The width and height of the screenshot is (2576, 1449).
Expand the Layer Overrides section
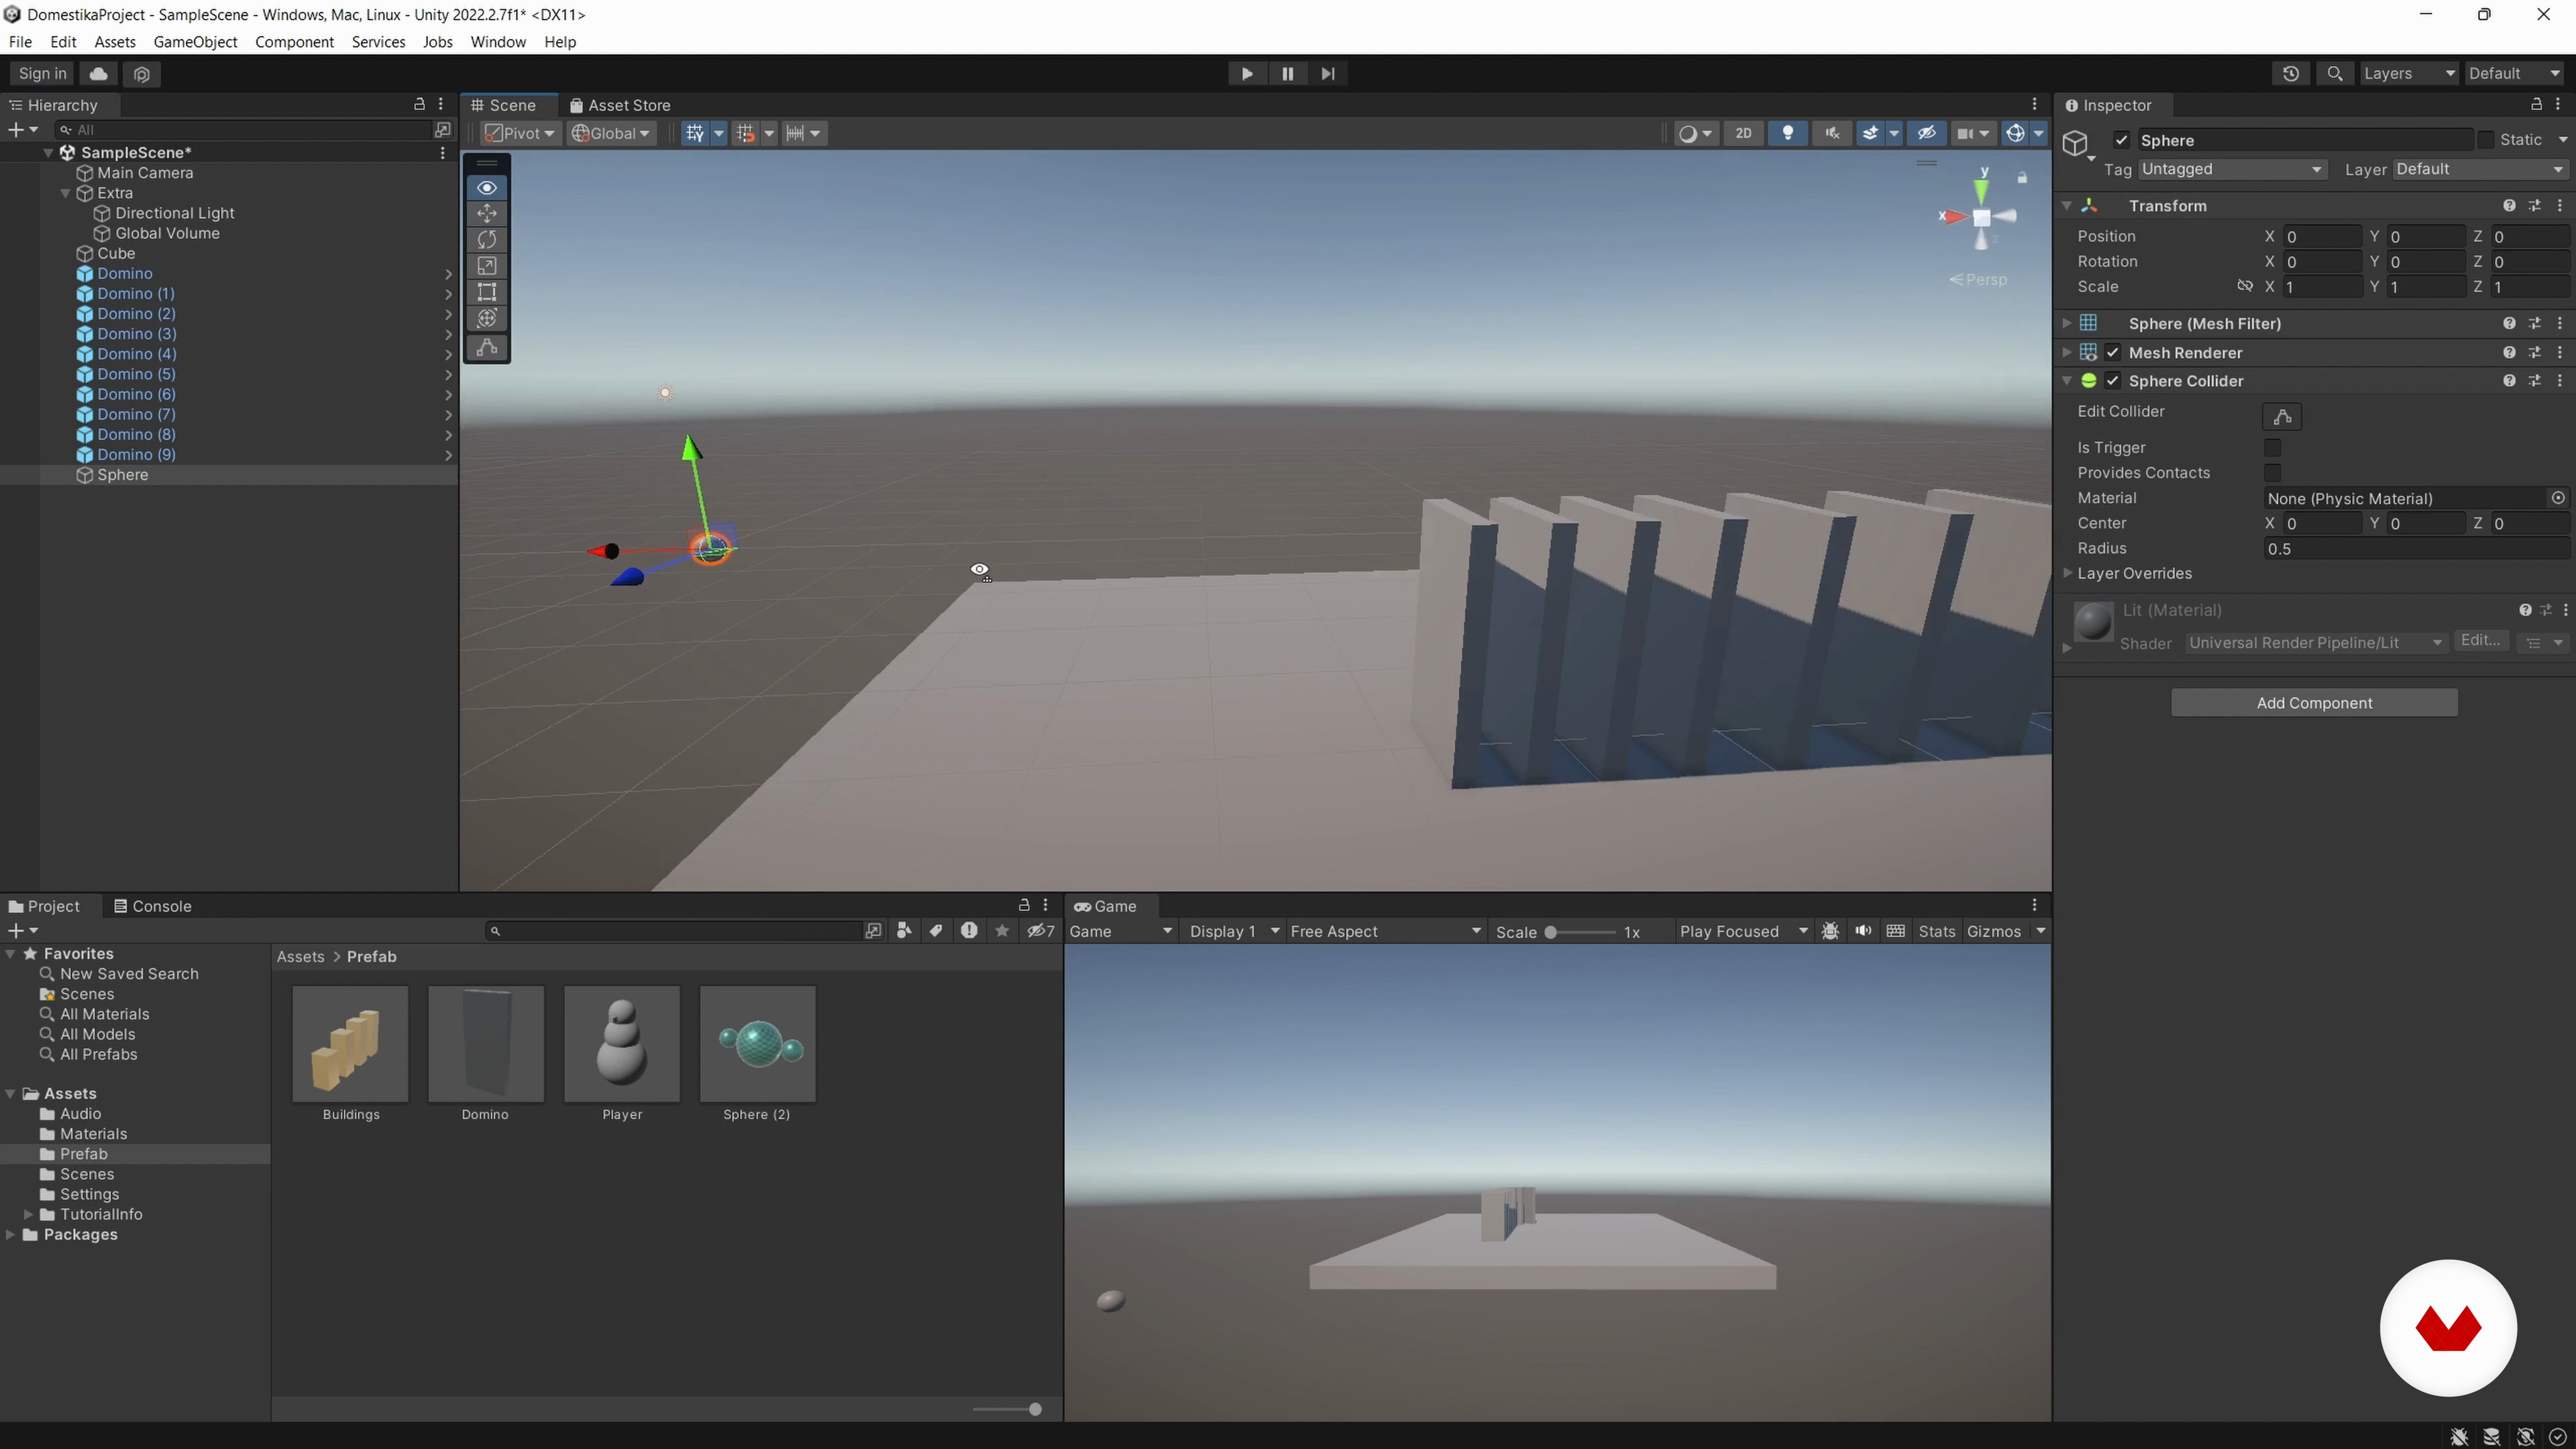[x=2068, y=574]
